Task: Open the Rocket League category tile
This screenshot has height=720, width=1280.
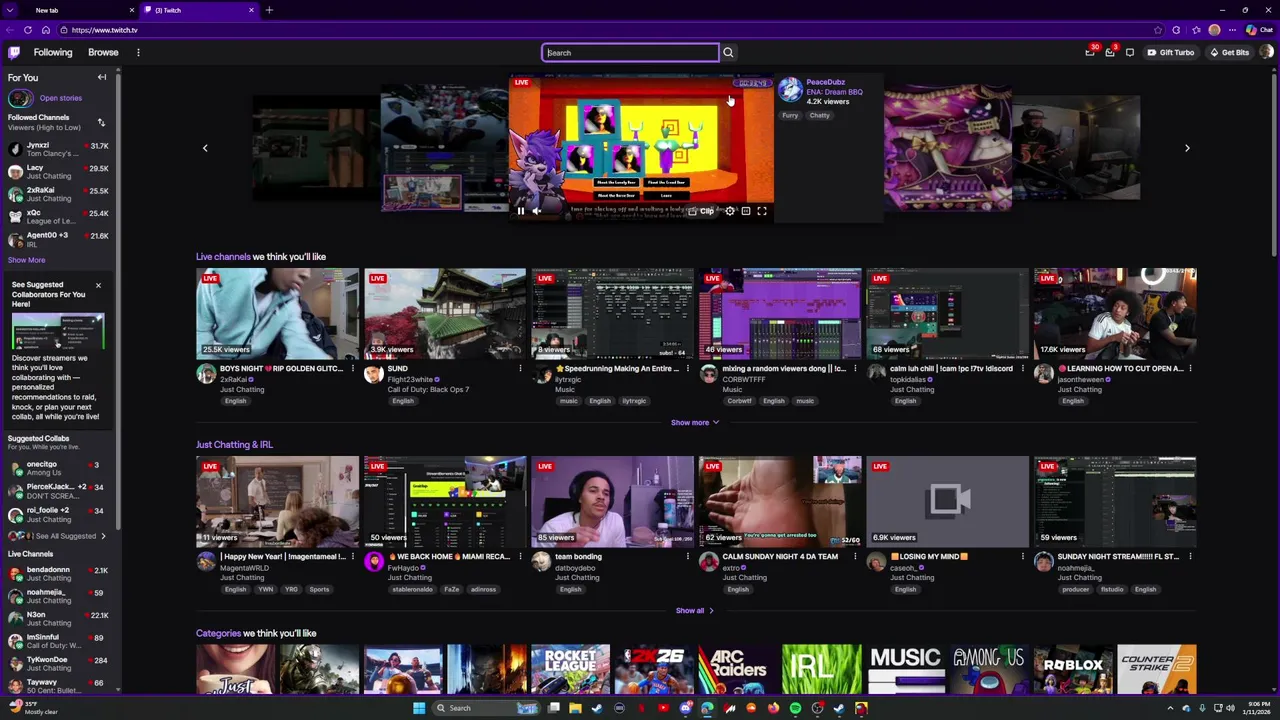Action: coord(570,670)
